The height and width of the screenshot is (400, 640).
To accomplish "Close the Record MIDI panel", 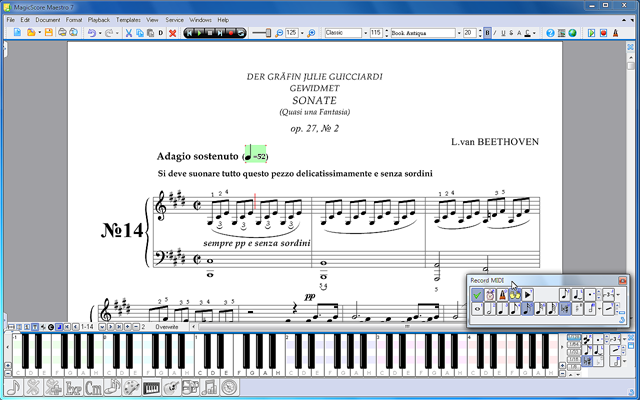I will point(622,280).
